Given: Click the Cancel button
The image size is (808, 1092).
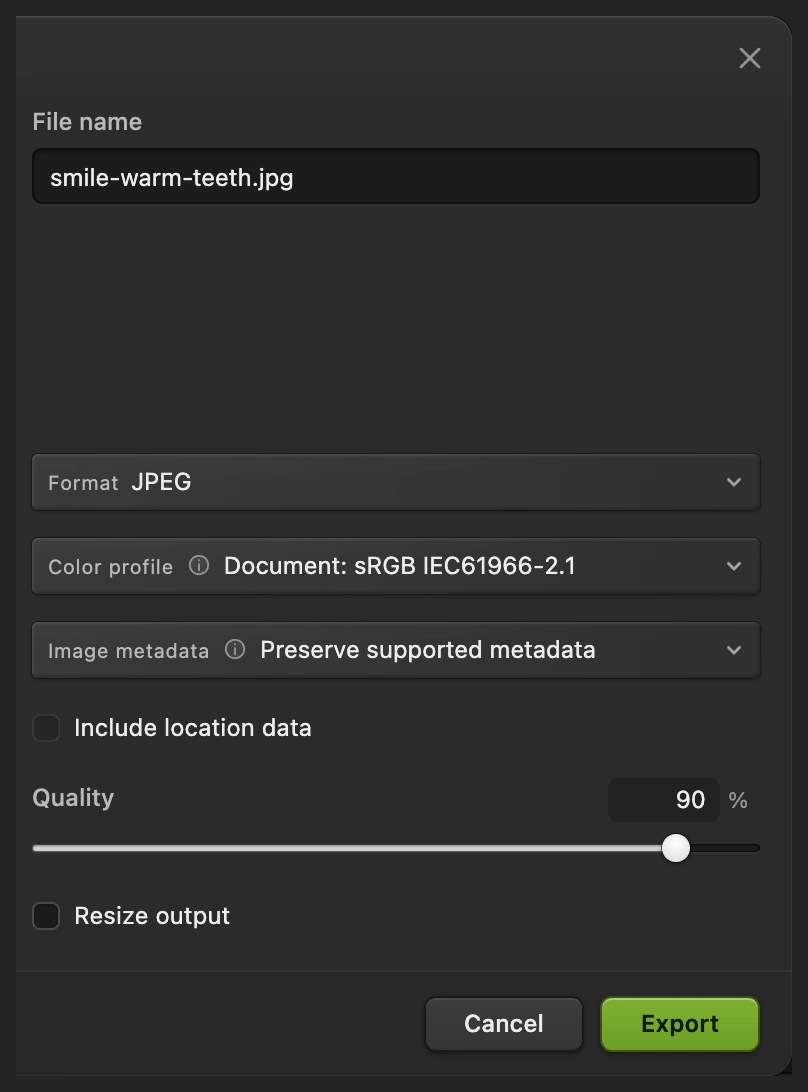Looking at the screenshot, I should 504,1024.
